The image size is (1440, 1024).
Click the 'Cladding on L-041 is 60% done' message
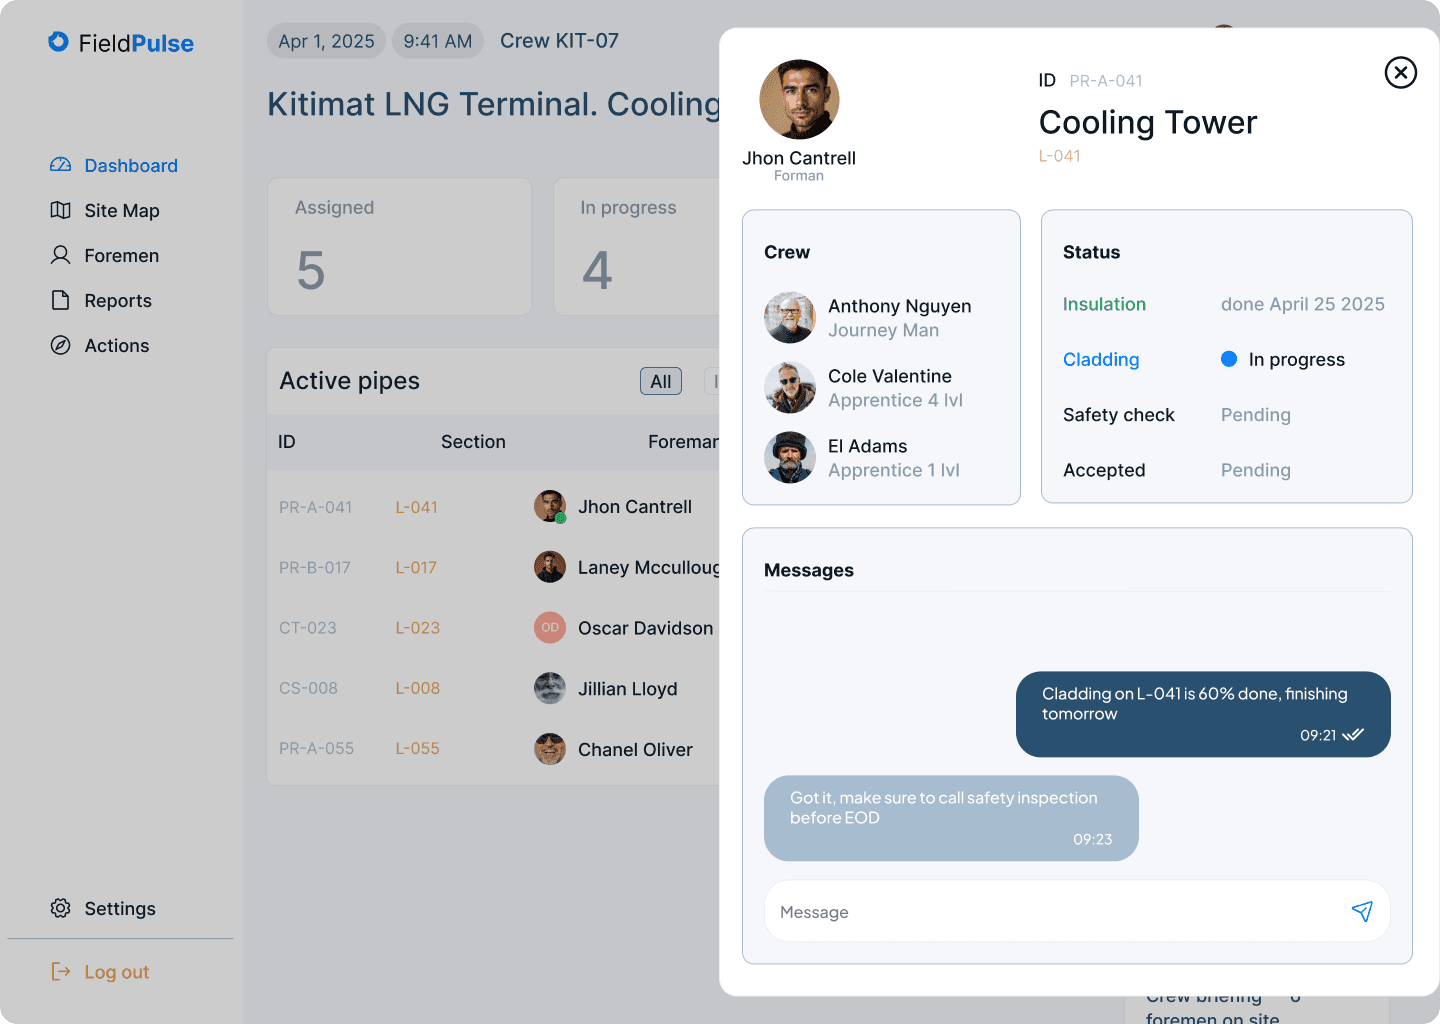point(1203,714)
